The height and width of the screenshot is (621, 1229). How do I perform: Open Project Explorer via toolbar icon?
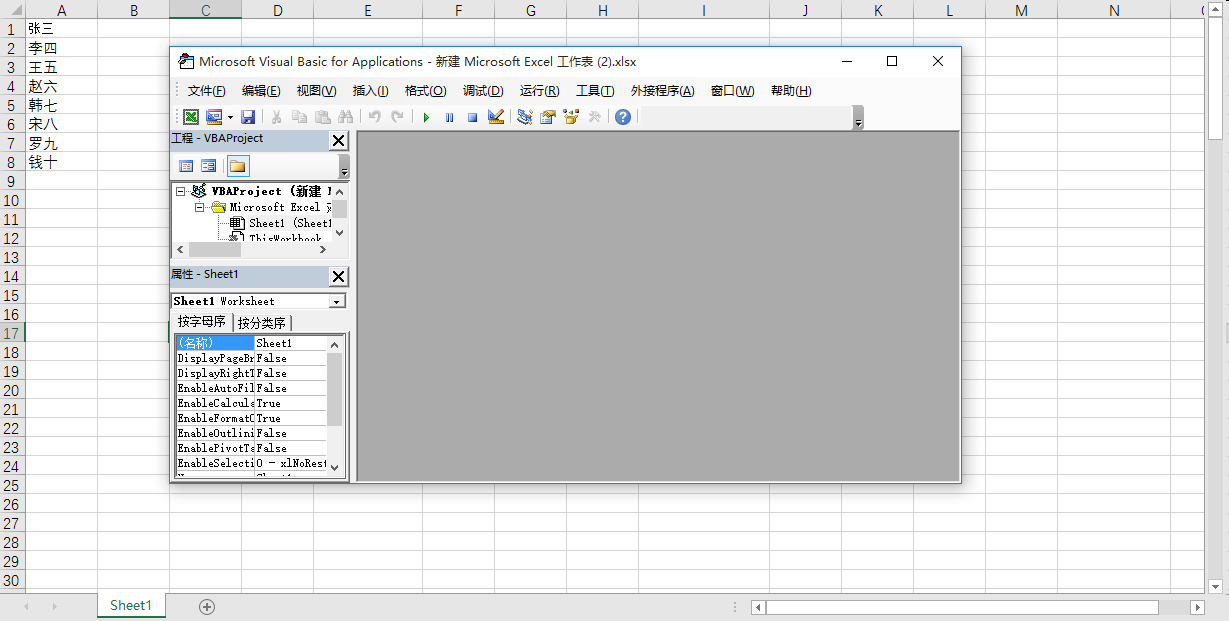click(x=525, y=117)
